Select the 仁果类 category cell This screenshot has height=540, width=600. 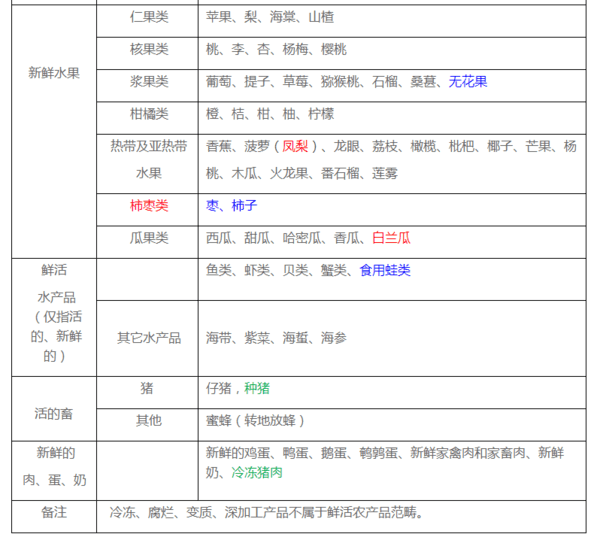[149, 18]
